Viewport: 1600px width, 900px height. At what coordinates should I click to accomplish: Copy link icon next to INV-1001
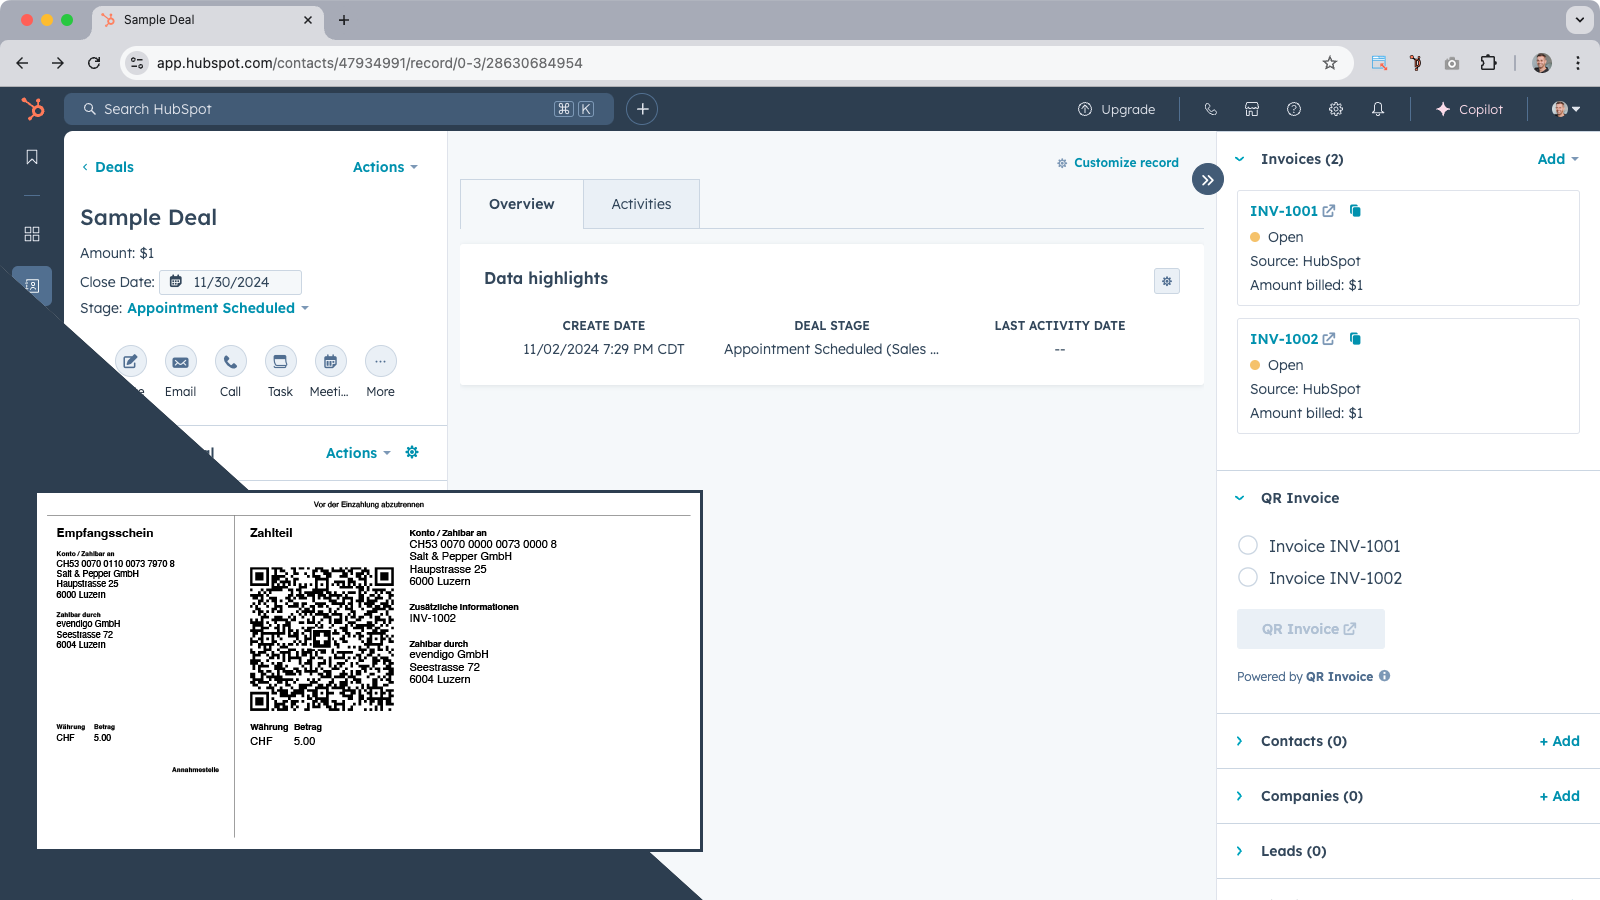pos(1355,211)
